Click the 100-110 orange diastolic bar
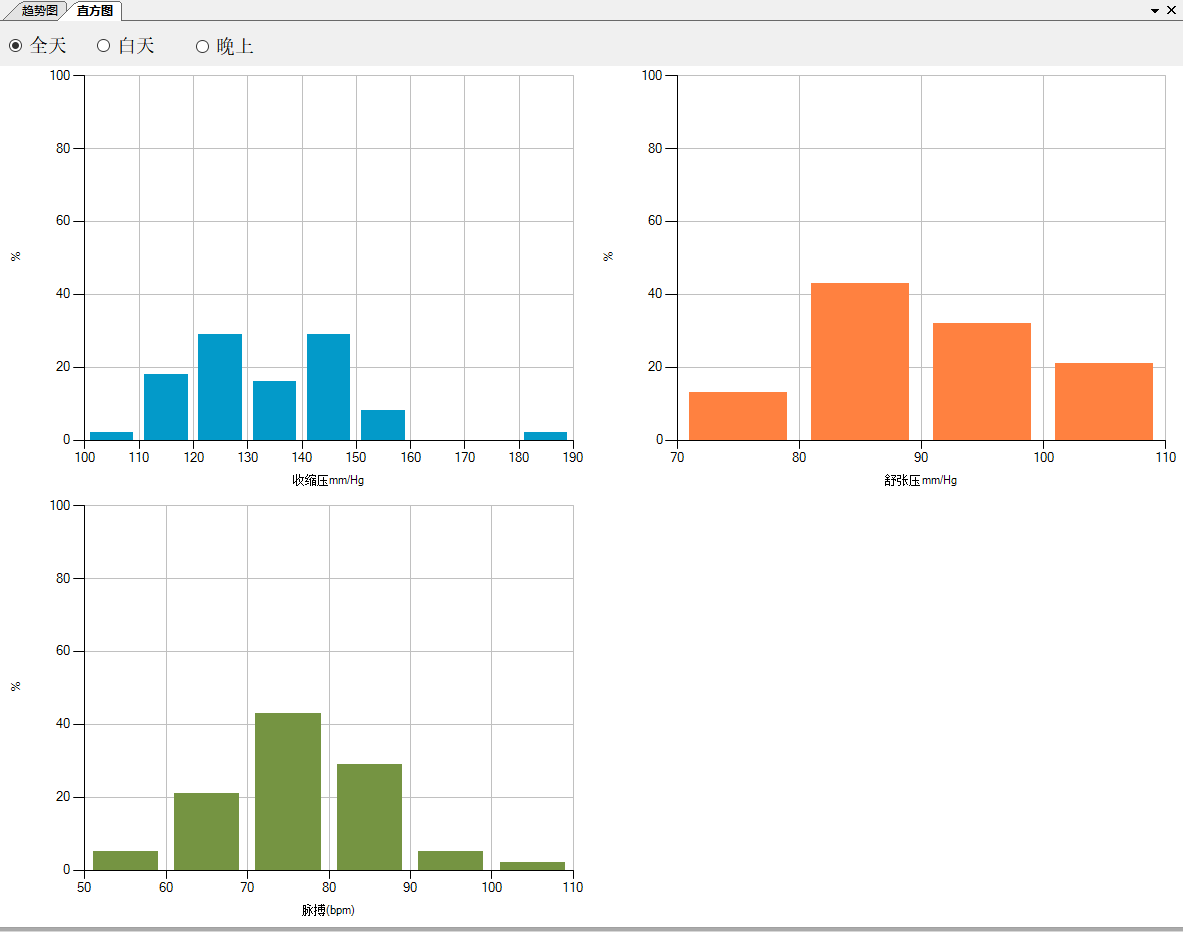The height and width of the screenshot is (932, 1183). (1103, 401)
